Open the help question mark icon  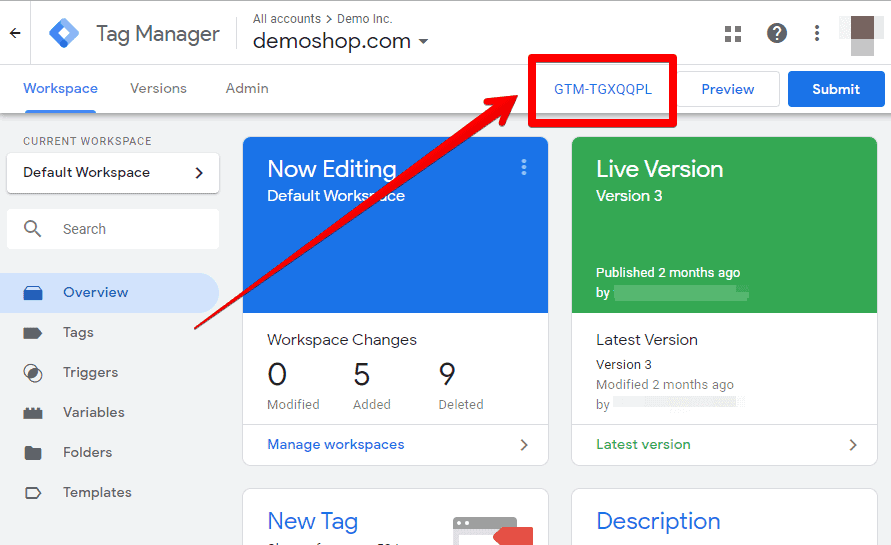(x=776, y=33)
